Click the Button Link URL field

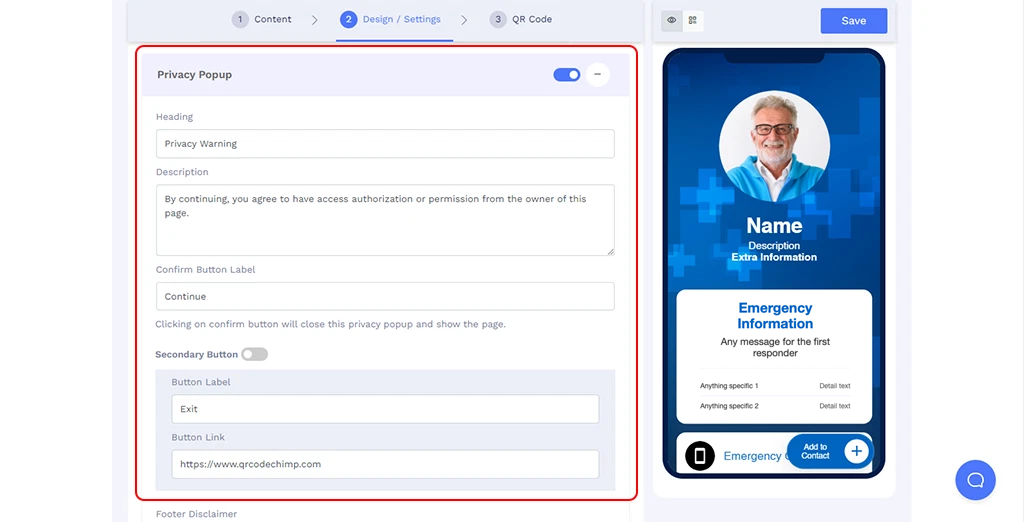(x=385, y=464)
